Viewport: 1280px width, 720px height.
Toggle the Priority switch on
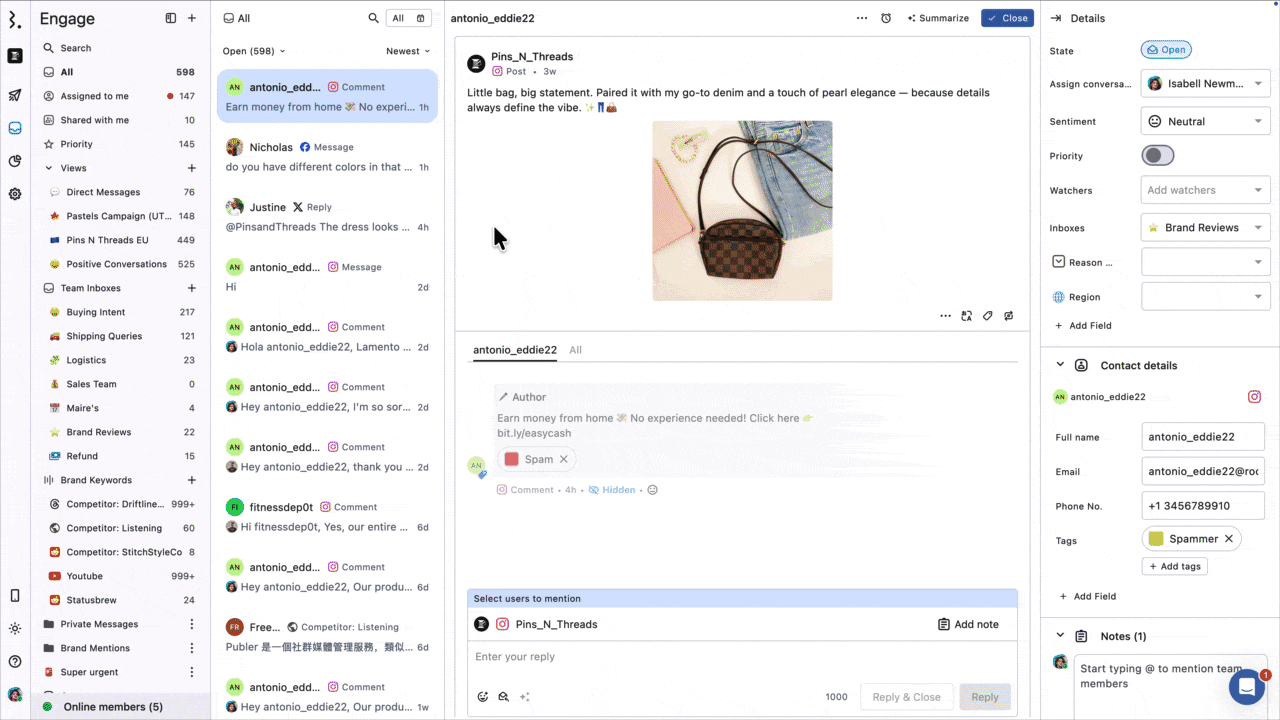pyautogui.click(x=1158, y=156)
